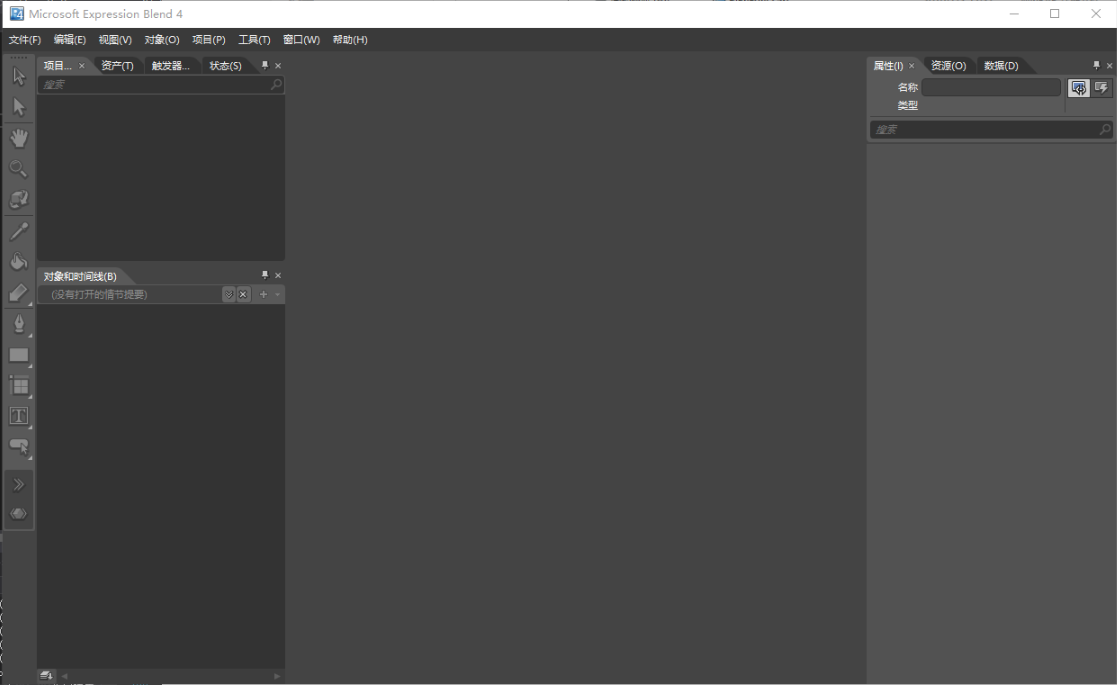Switch to event handlers view in properties panel
The width and height of the screenshot is (1117, 685).
[1098, 87]
